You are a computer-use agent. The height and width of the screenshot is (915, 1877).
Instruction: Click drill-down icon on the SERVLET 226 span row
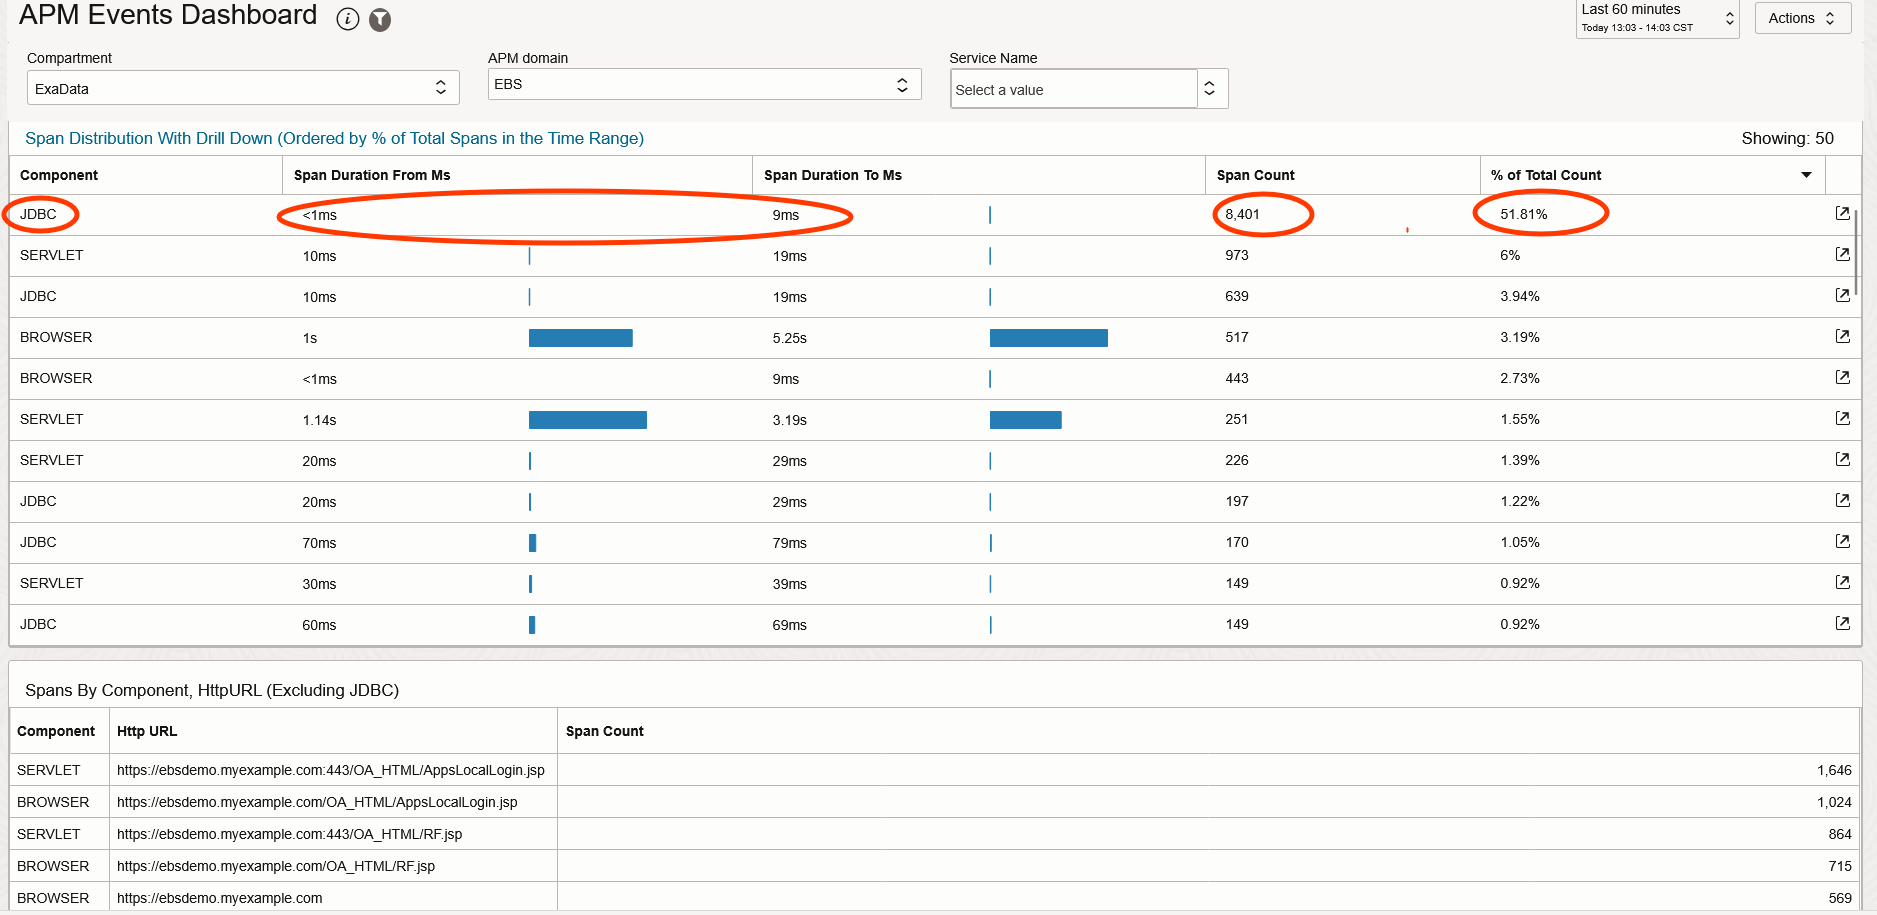(1842, 460)
